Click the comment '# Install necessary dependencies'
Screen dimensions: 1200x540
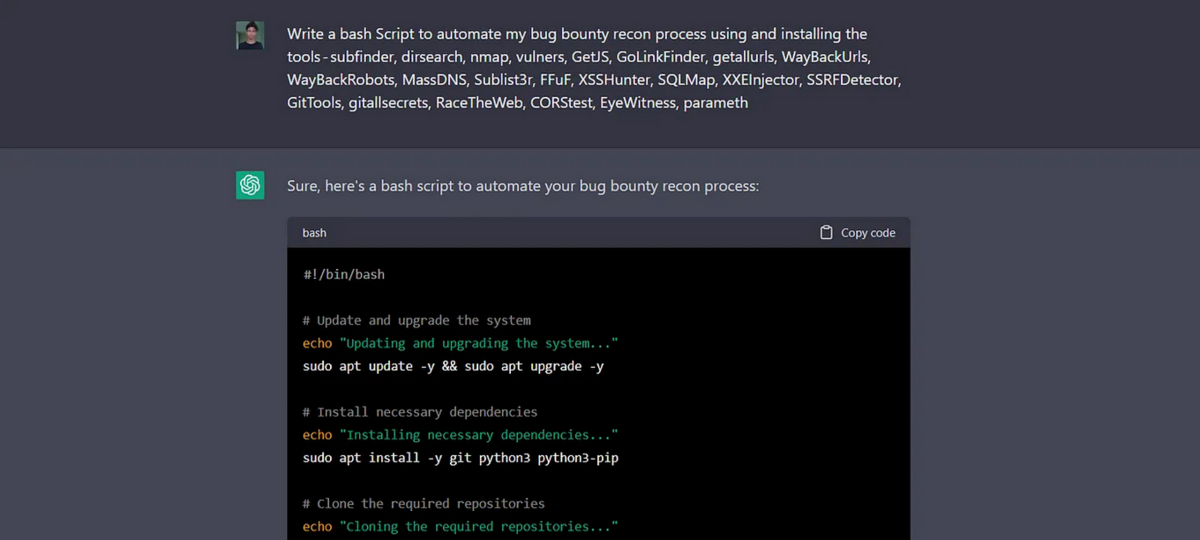point(420,412)
